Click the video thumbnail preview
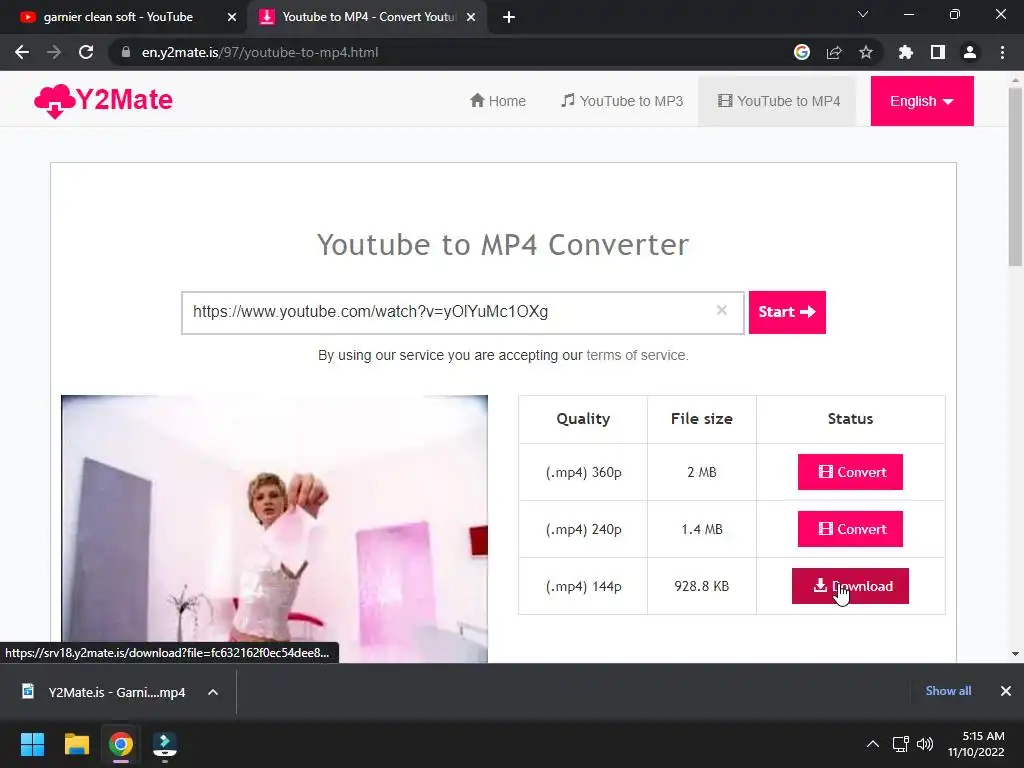This screenshot has width=1024, height=768. [274, 529]
